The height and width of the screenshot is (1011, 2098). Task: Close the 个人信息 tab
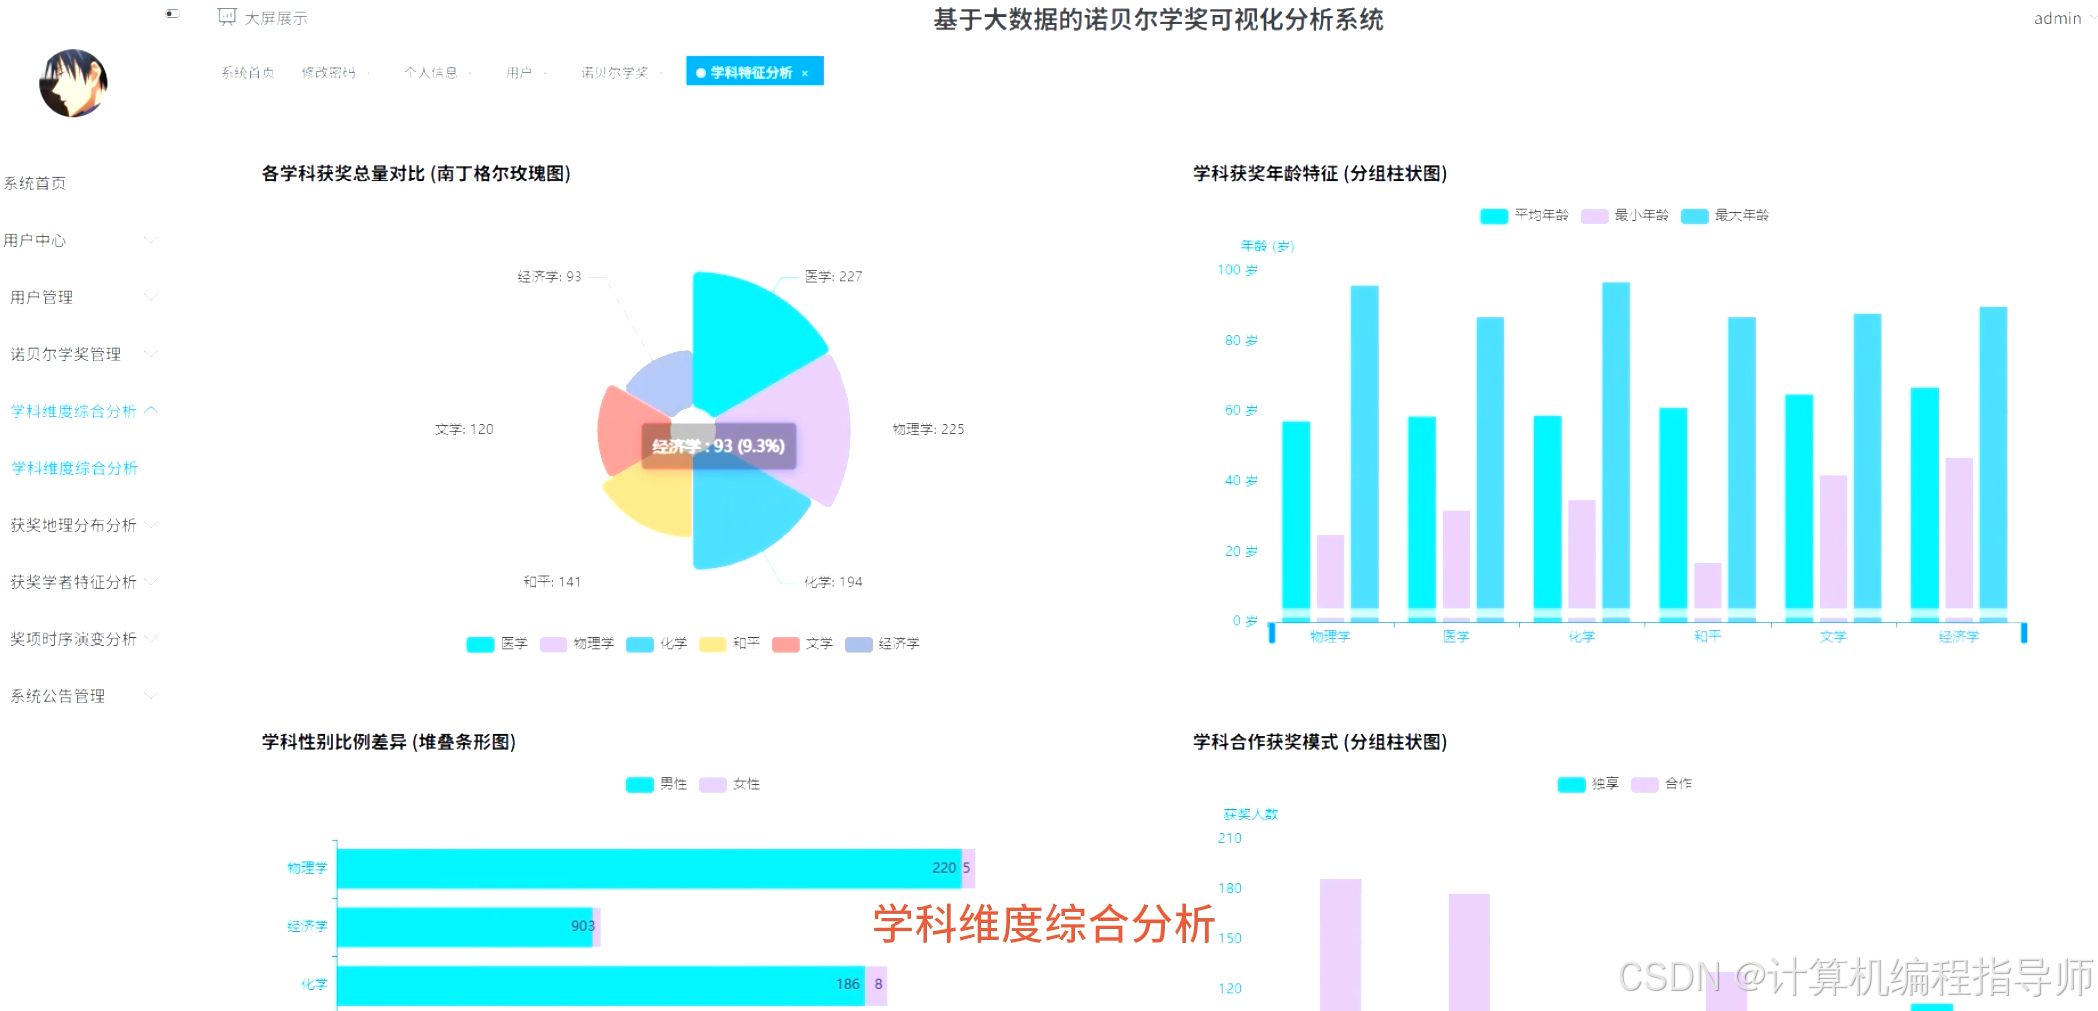click(470, 73)
